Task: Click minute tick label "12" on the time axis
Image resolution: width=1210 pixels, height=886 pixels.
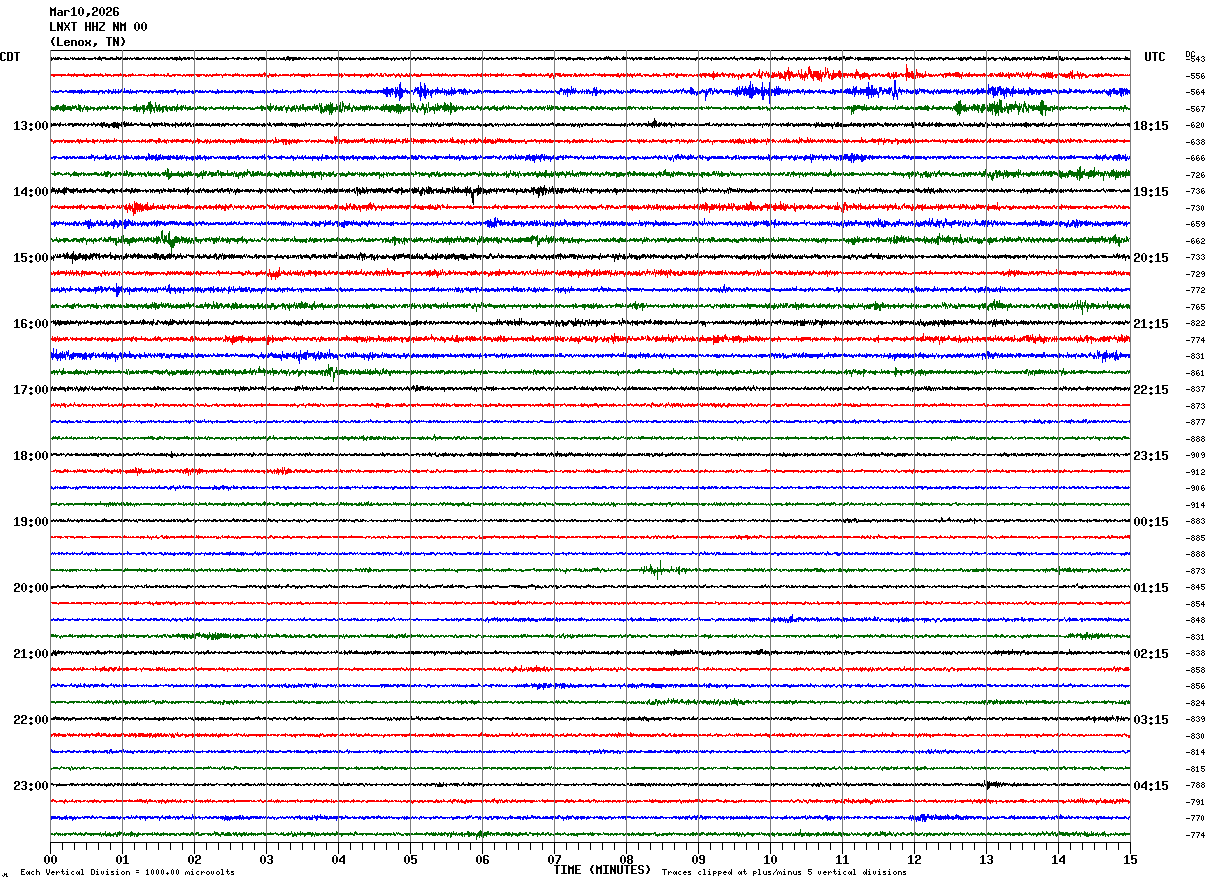Action: point(914,859)
